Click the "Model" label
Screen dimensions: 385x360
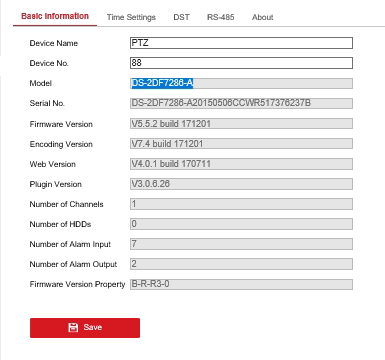pyautogui.click(x=41, y=83)
